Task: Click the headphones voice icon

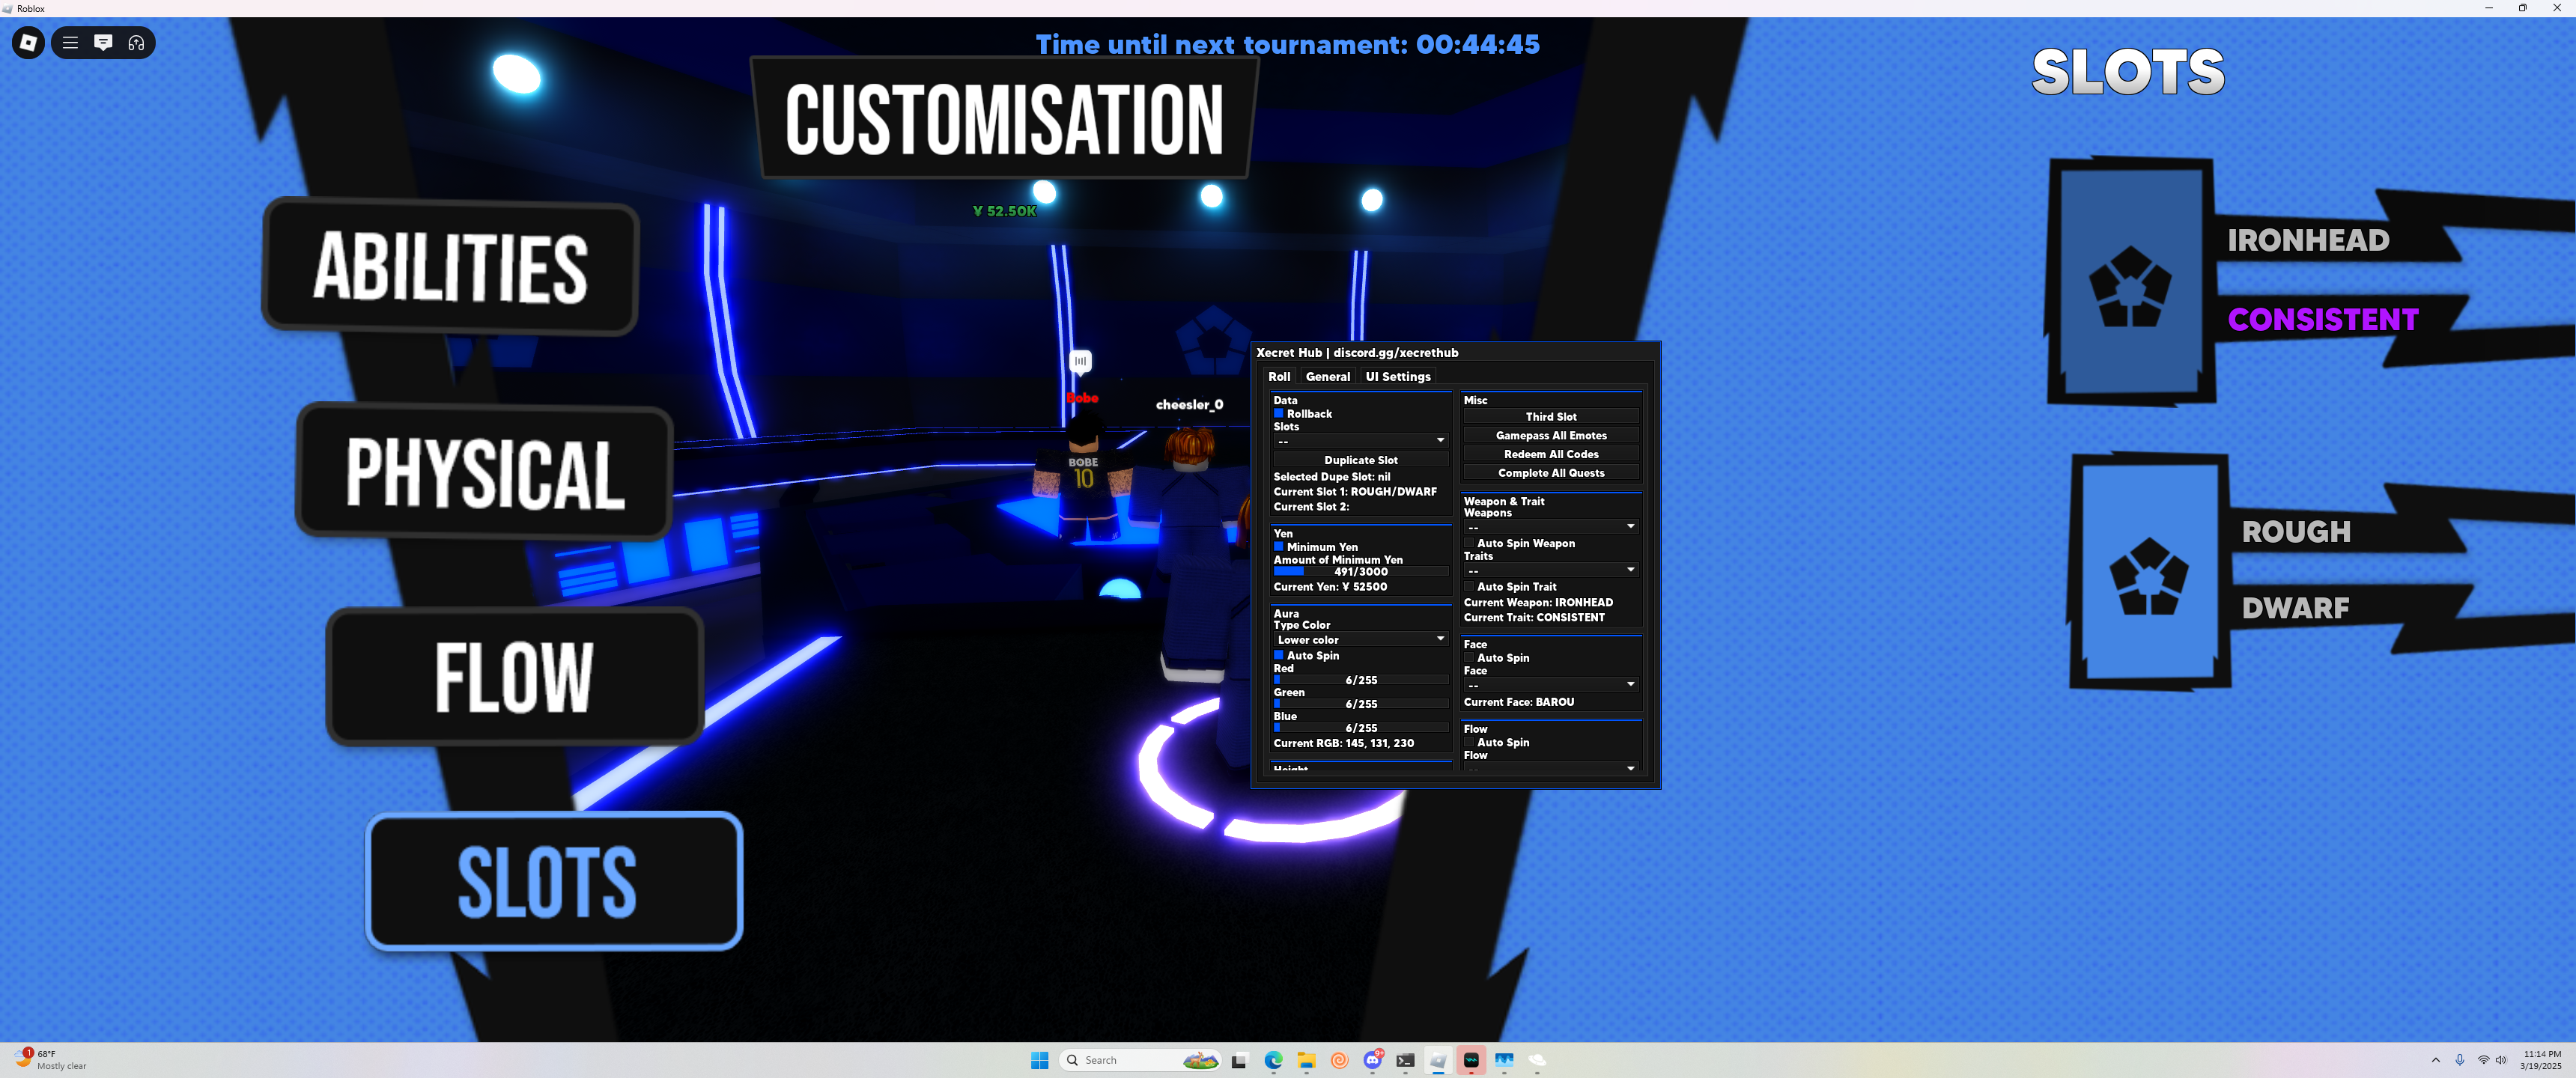Action: click(136, 42)
